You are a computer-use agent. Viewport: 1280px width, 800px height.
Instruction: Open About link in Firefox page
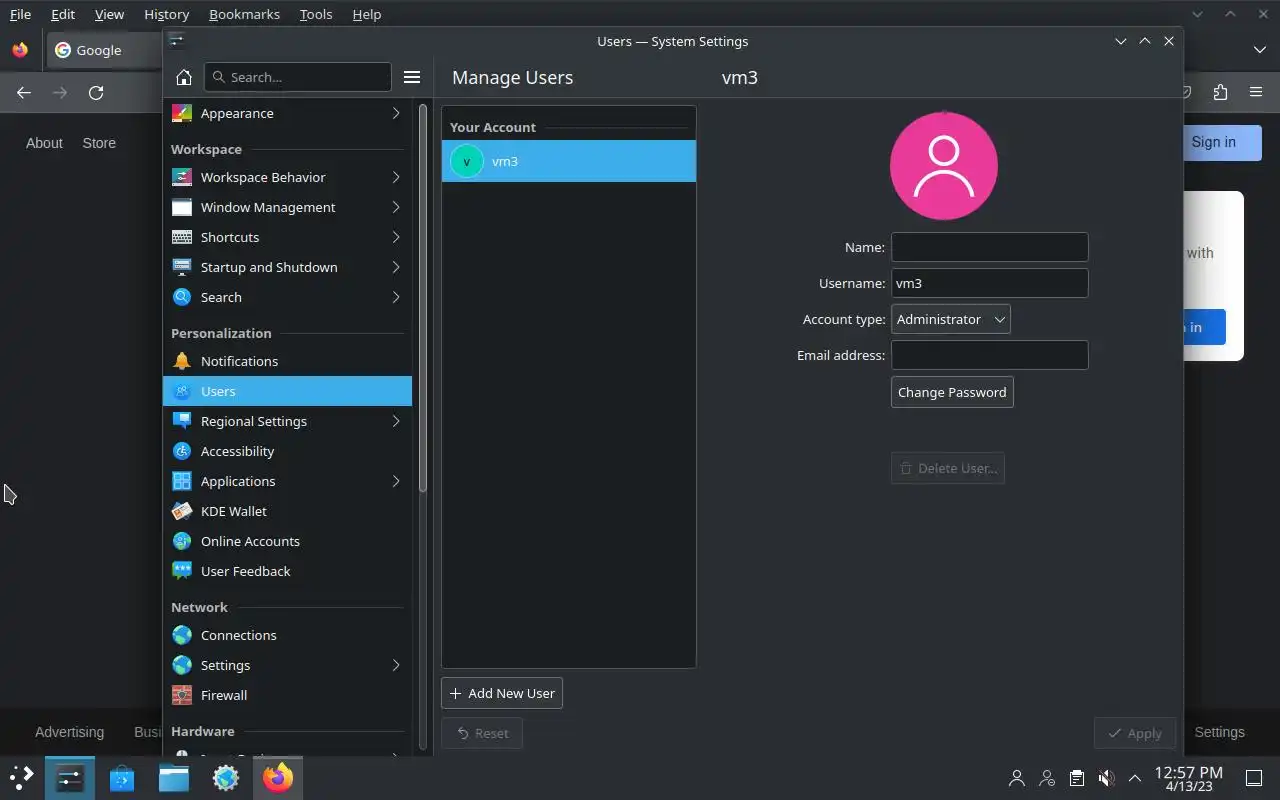(44, 143)
